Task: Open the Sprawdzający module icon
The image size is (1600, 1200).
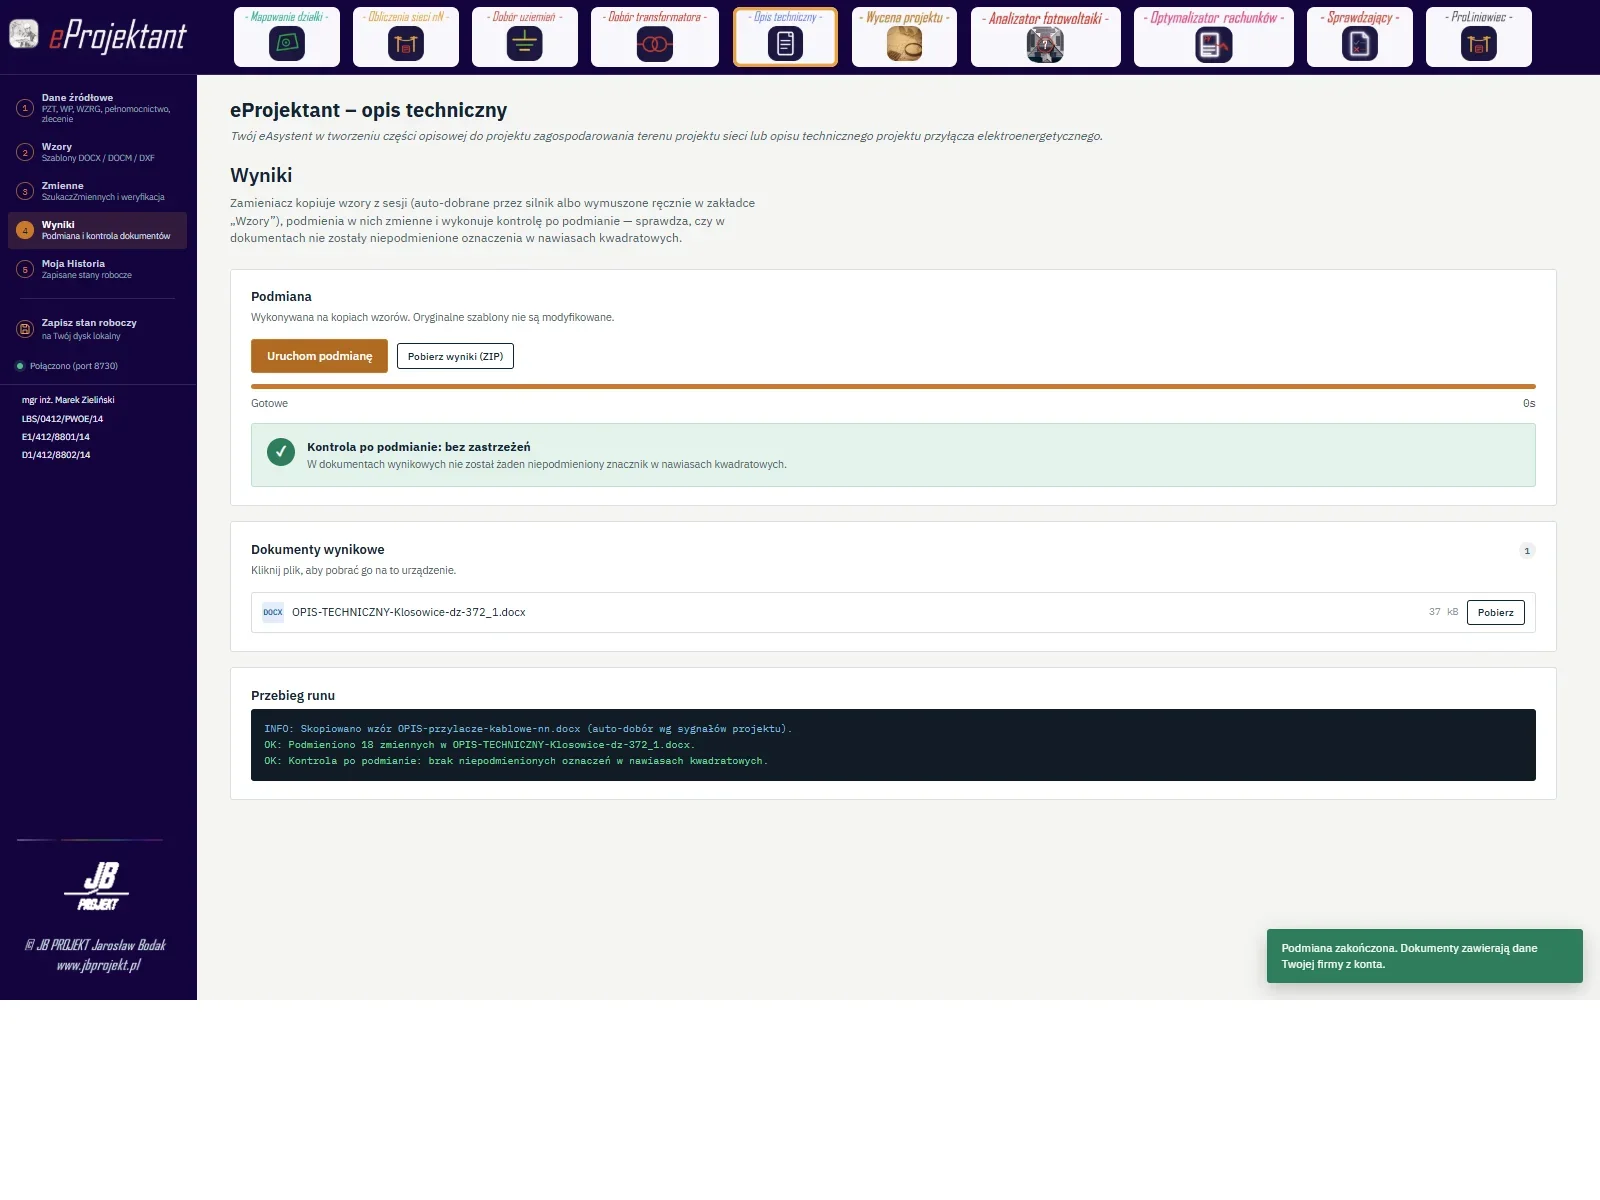Action: (1360, 43)
